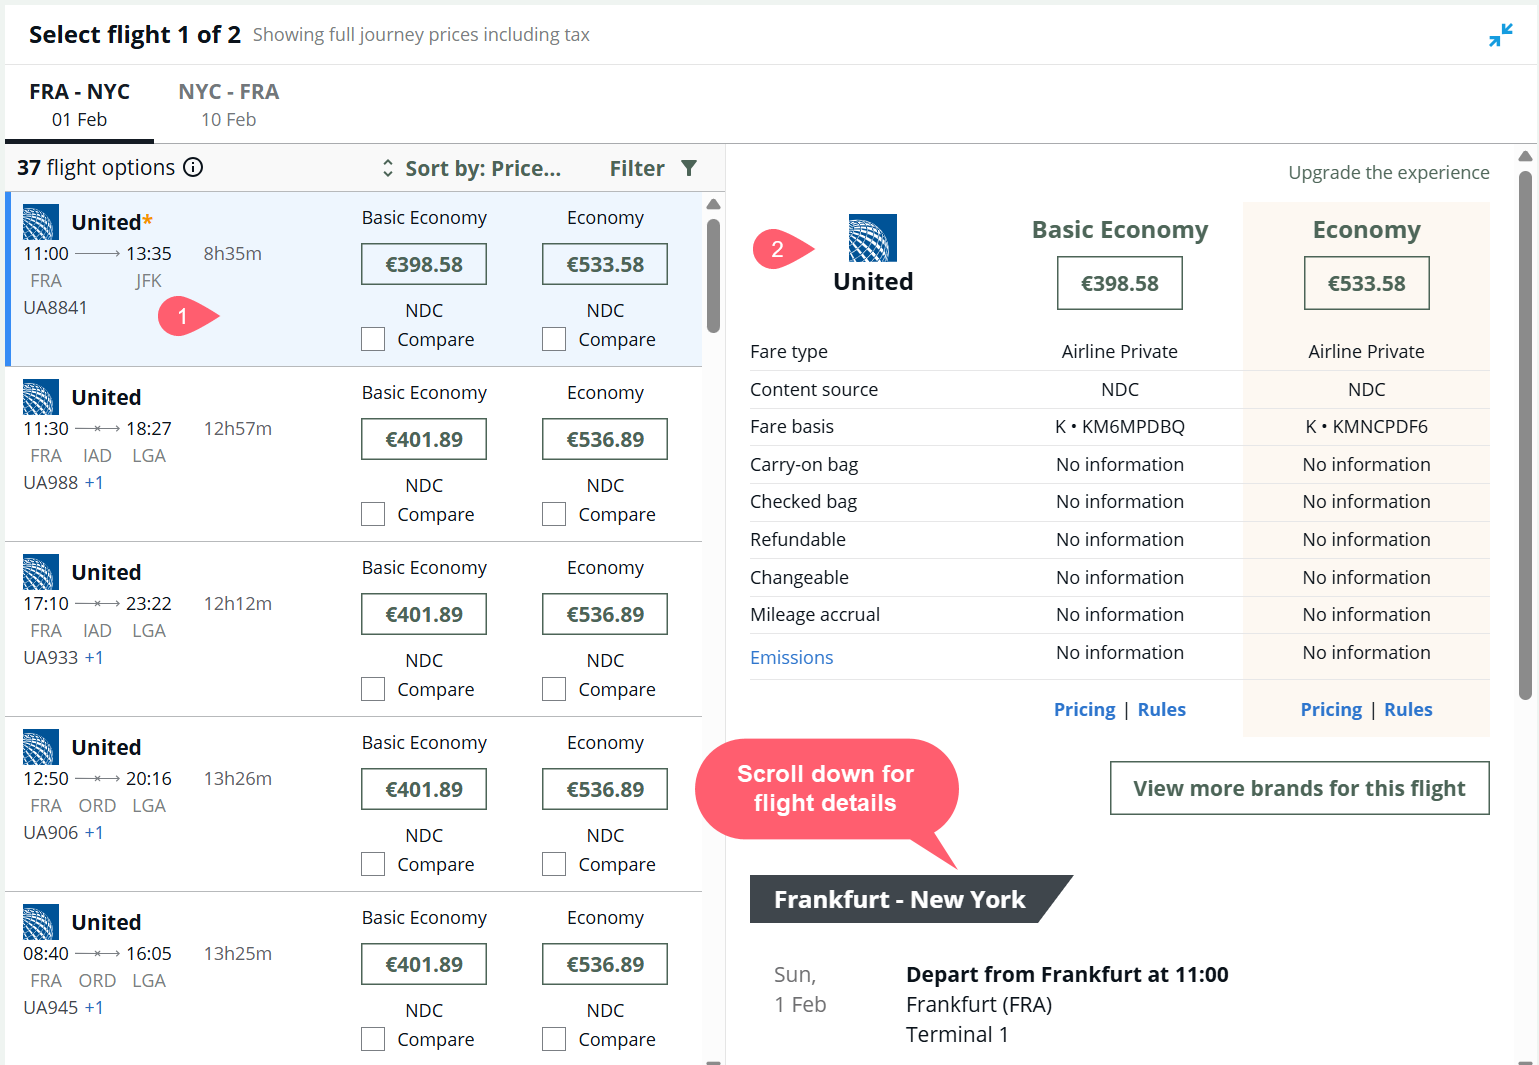Screen dimensions: 1539x1065
Task: Toggle Basic Economy Compare for UA933
Action: [x=373, y=689]
